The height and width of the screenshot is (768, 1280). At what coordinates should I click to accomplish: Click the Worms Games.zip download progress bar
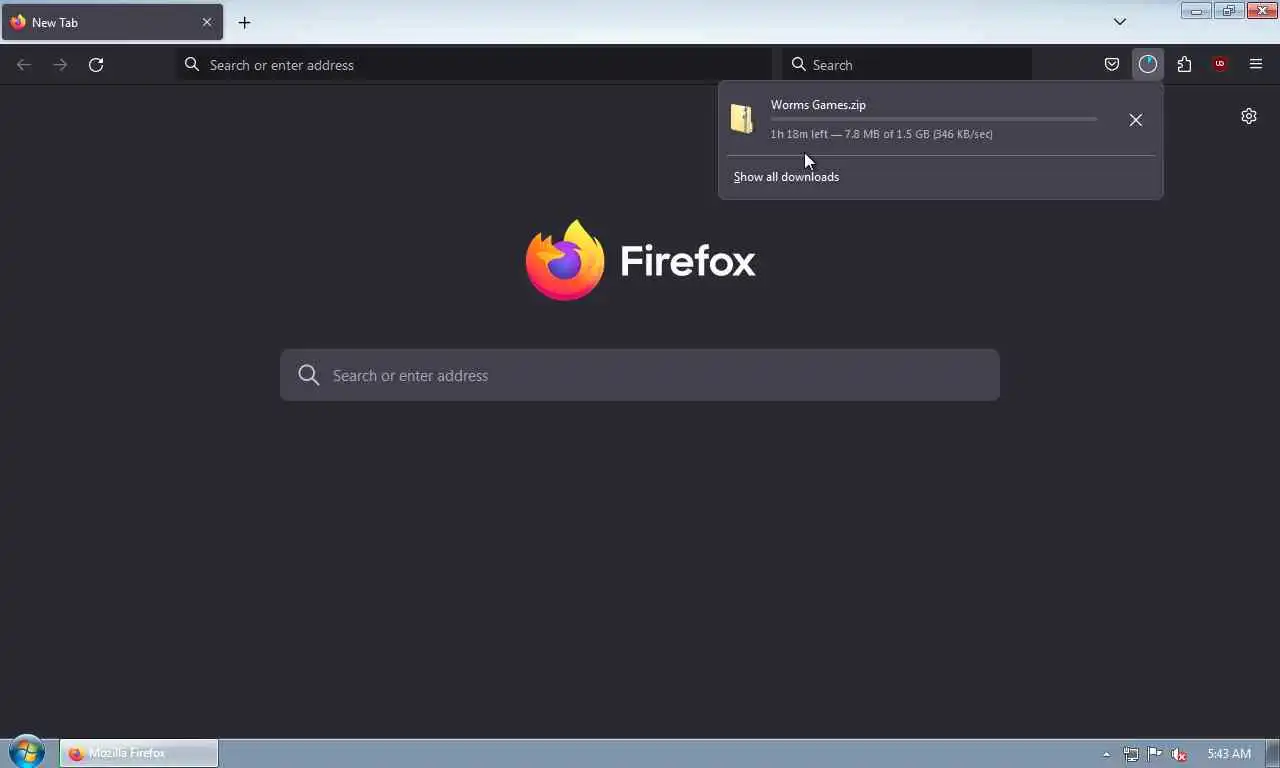[x=934, y=119]
